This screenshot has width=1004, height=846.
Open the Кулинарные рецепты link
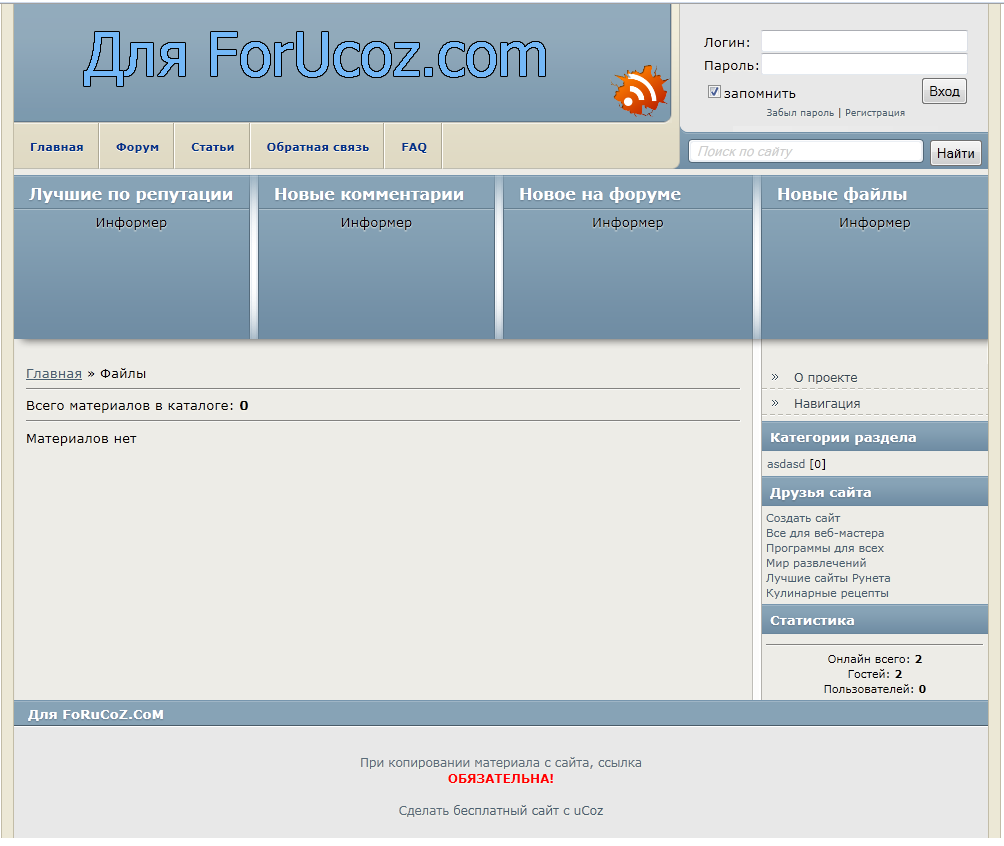[x=827, y=593]
